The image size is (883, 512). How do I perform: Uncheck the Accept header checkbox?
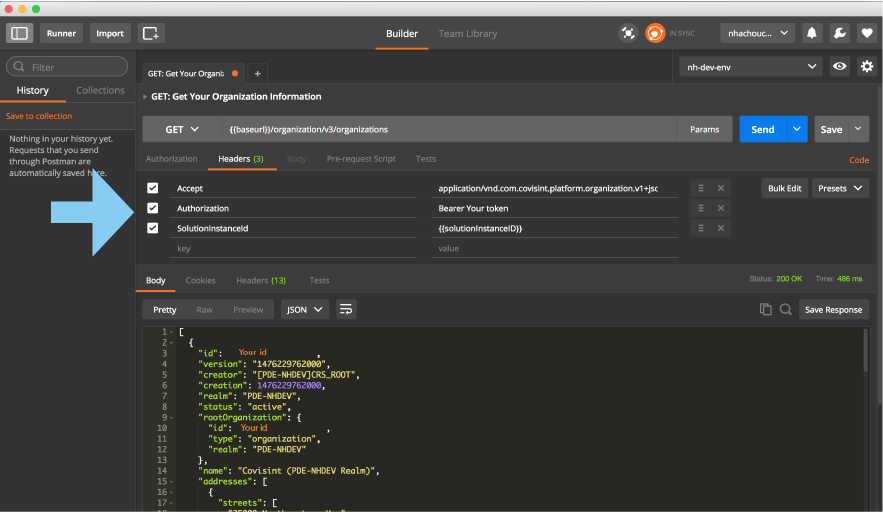pos(153,188)
